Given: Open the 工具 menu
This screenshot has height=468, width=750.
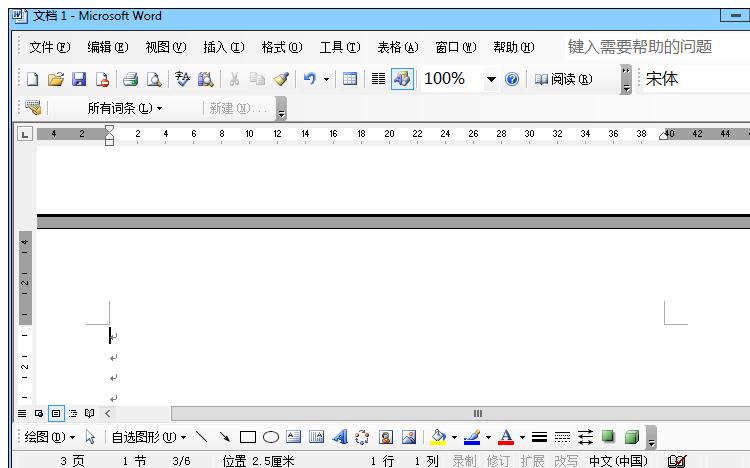Looking at the screenshot, I should click(x=340, y=47).
